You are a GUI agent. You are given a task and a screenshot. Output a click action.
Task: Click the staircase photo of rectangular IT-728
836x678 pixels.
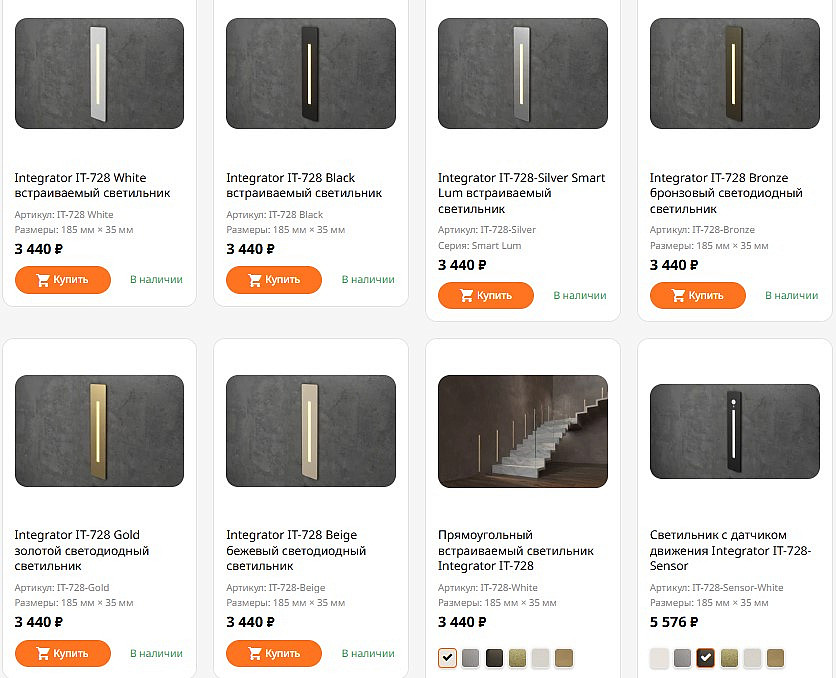[x=522, y=432]
